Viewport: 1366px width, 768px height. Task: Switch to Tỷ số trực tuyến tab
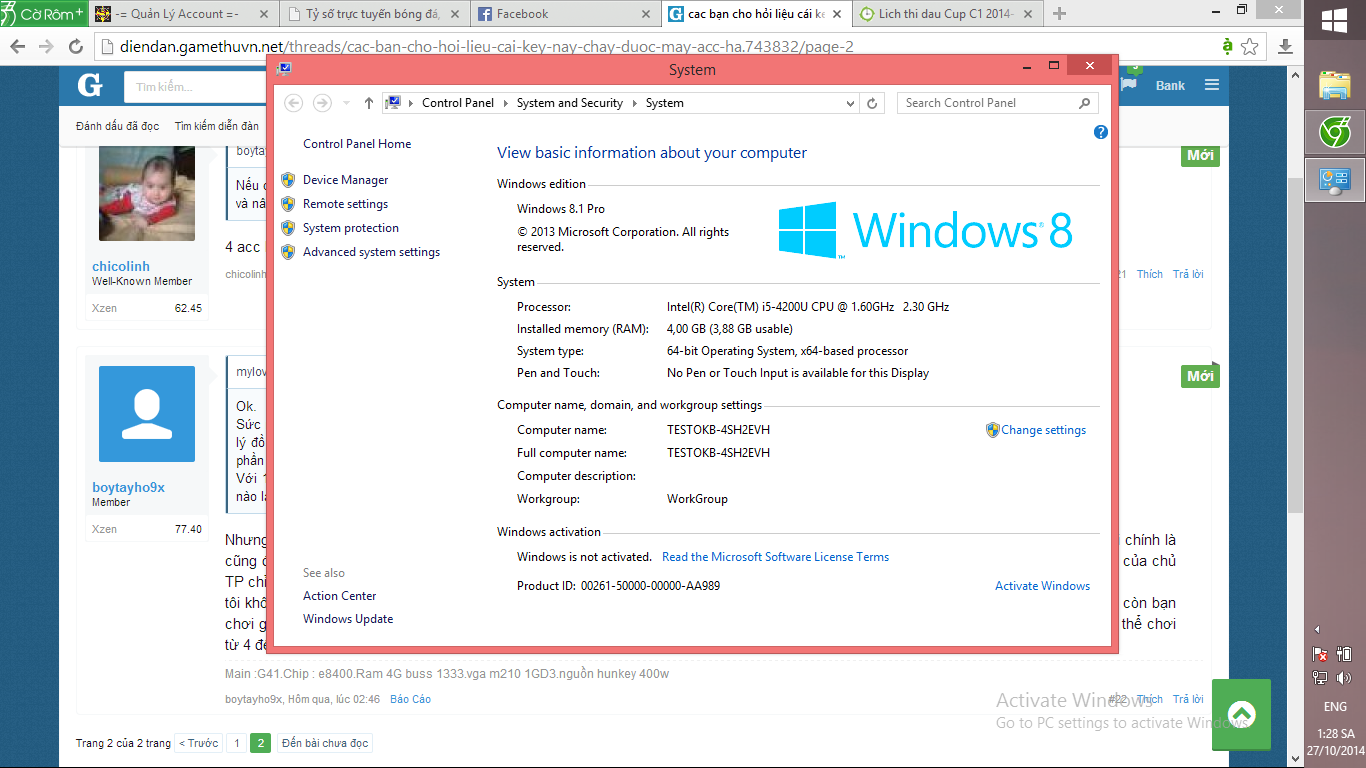tap(372, 14)
